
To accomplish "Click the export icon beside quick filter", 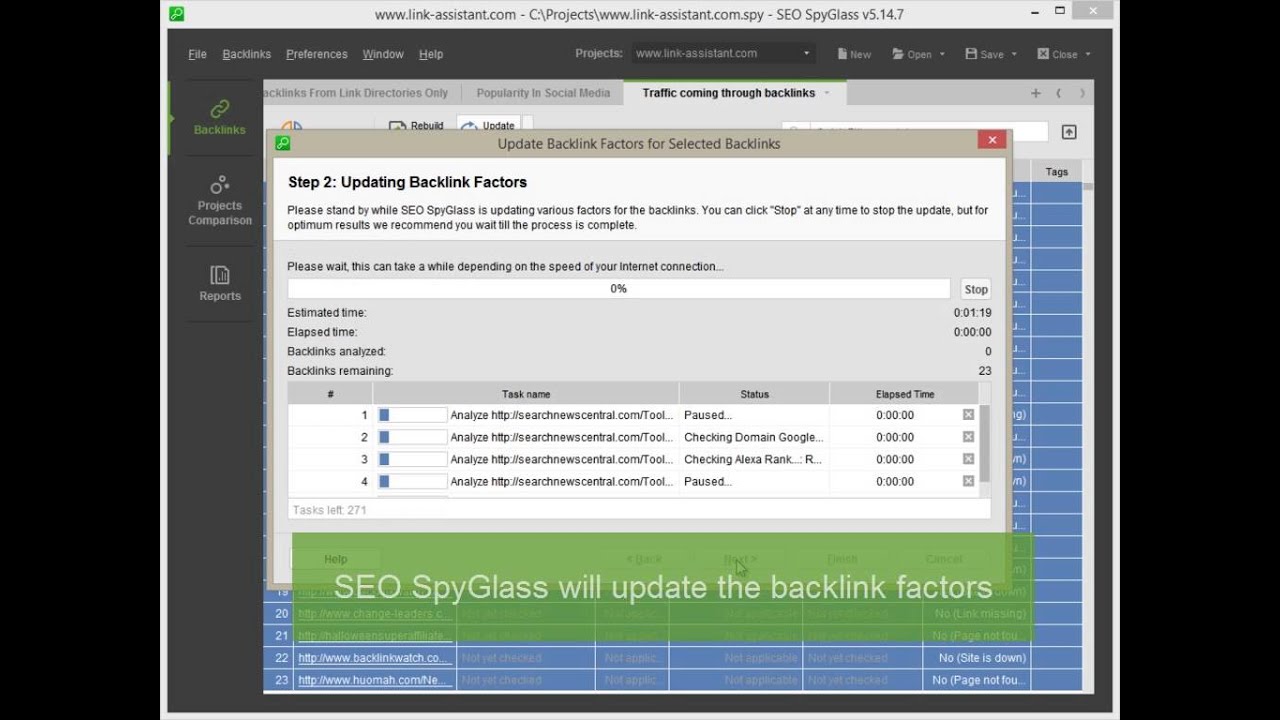I will click(x=1069, y=132).
